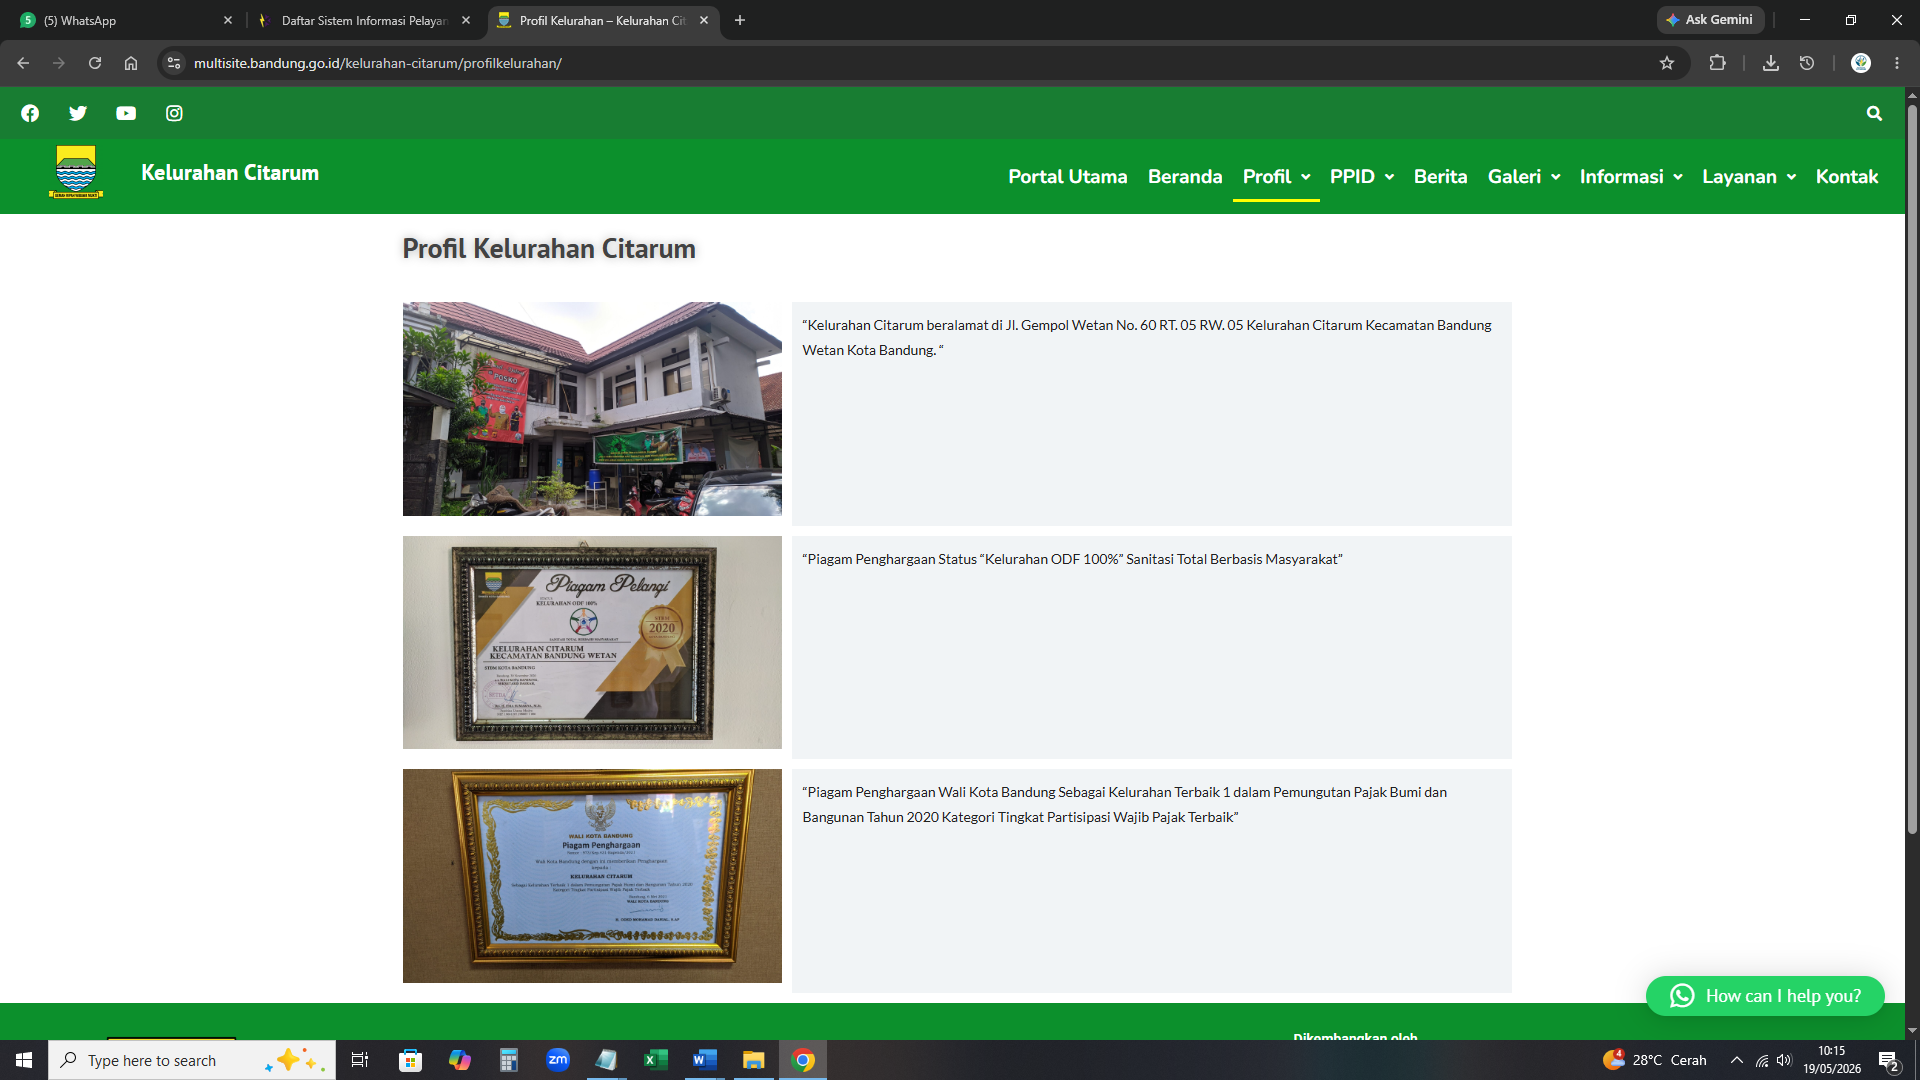
Task: Click the website search magnifier icon
Action: 1874,114
